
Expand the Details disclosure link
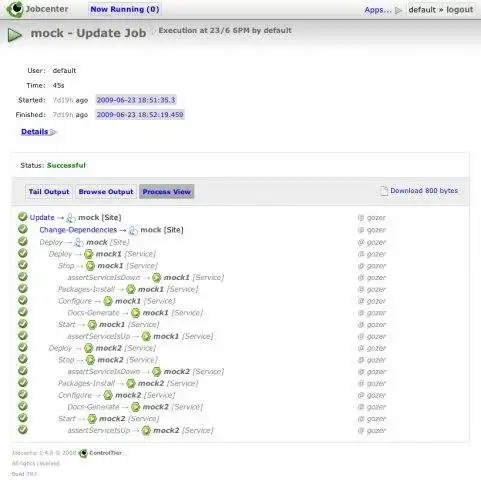pos(38,132)
